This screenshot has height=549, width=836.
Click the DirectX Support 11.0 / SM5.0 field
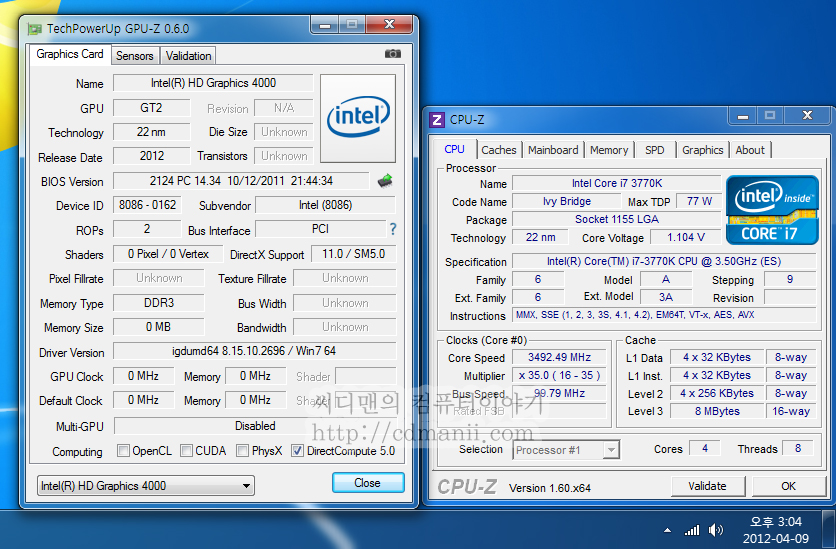click(x=353, y=254)
